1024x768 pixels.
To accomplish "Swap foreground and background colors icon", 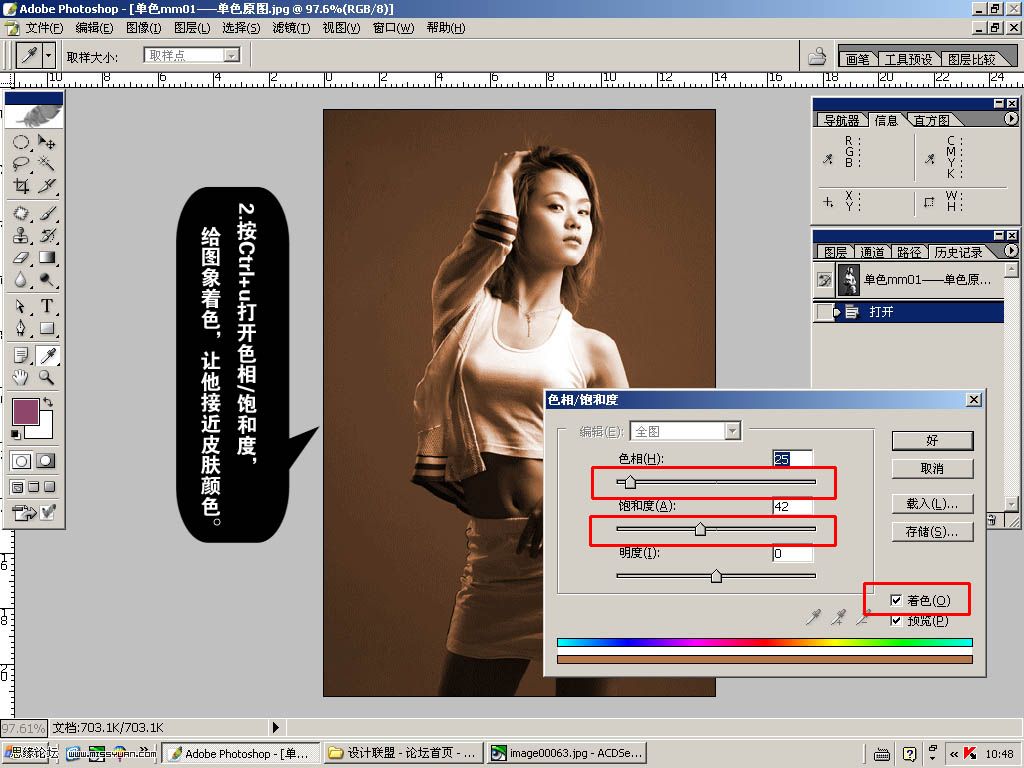I will pyautogui.click(x=48, y=402).
